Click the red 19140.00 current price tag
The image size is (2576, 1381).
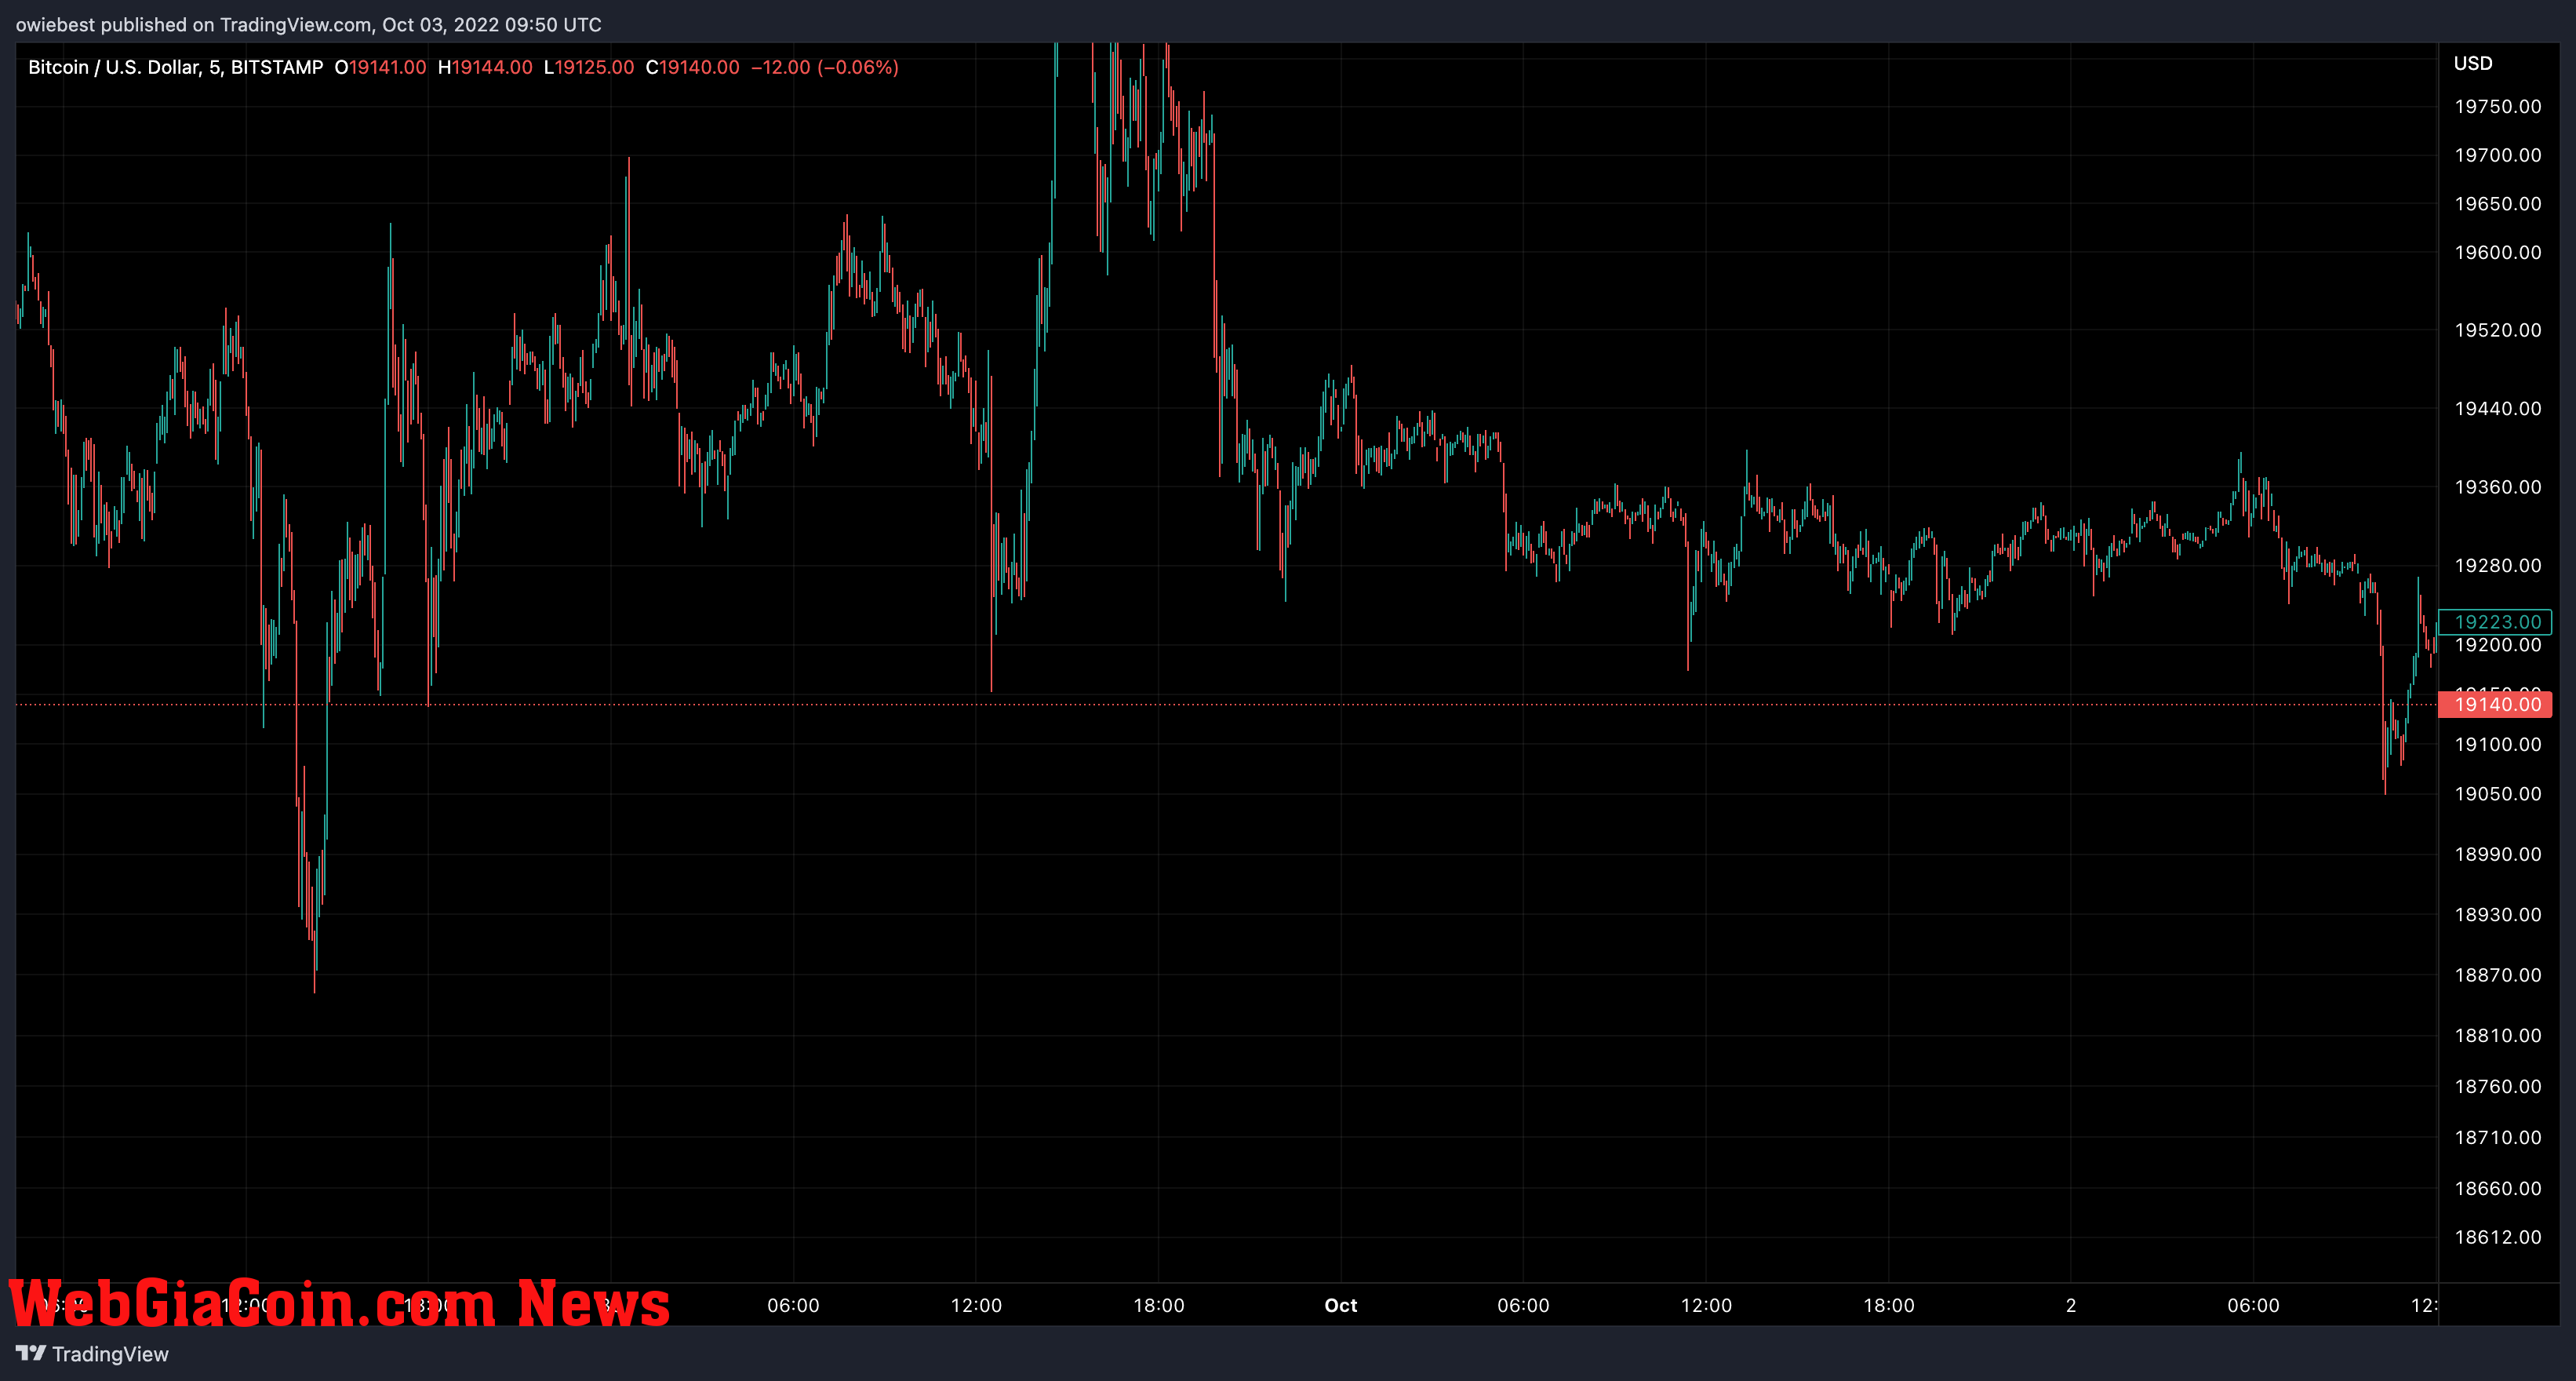pyautogui.click(x=2495, y=704)
